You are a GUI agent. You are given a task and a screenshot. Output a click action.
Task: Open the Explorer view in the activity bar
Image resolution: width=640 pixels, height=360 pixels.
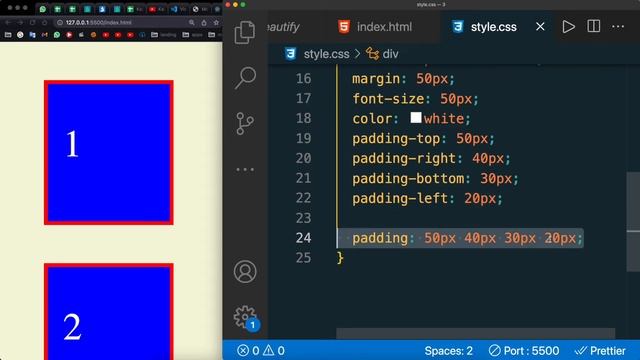[245, 32]
